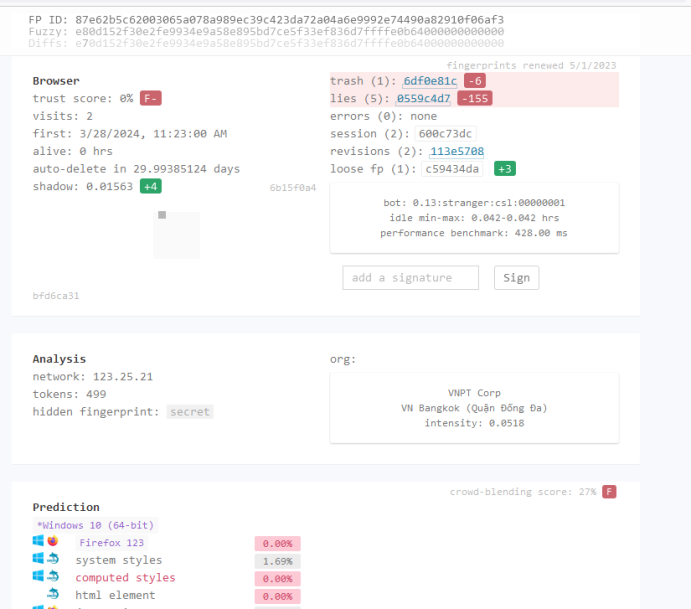
Task: Click the VNPT Corp org text
Action: (x=474, y=393)
